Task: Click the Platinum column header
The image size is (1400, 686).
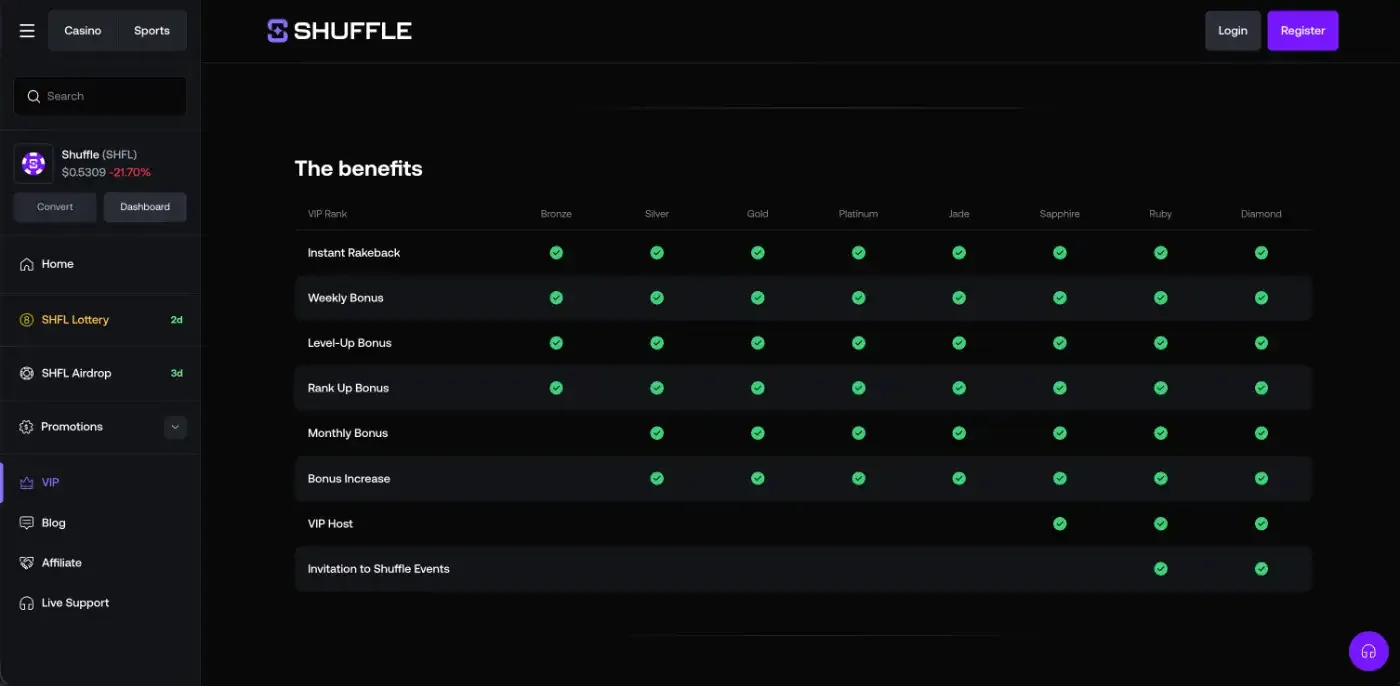Action: click(858, 214)
